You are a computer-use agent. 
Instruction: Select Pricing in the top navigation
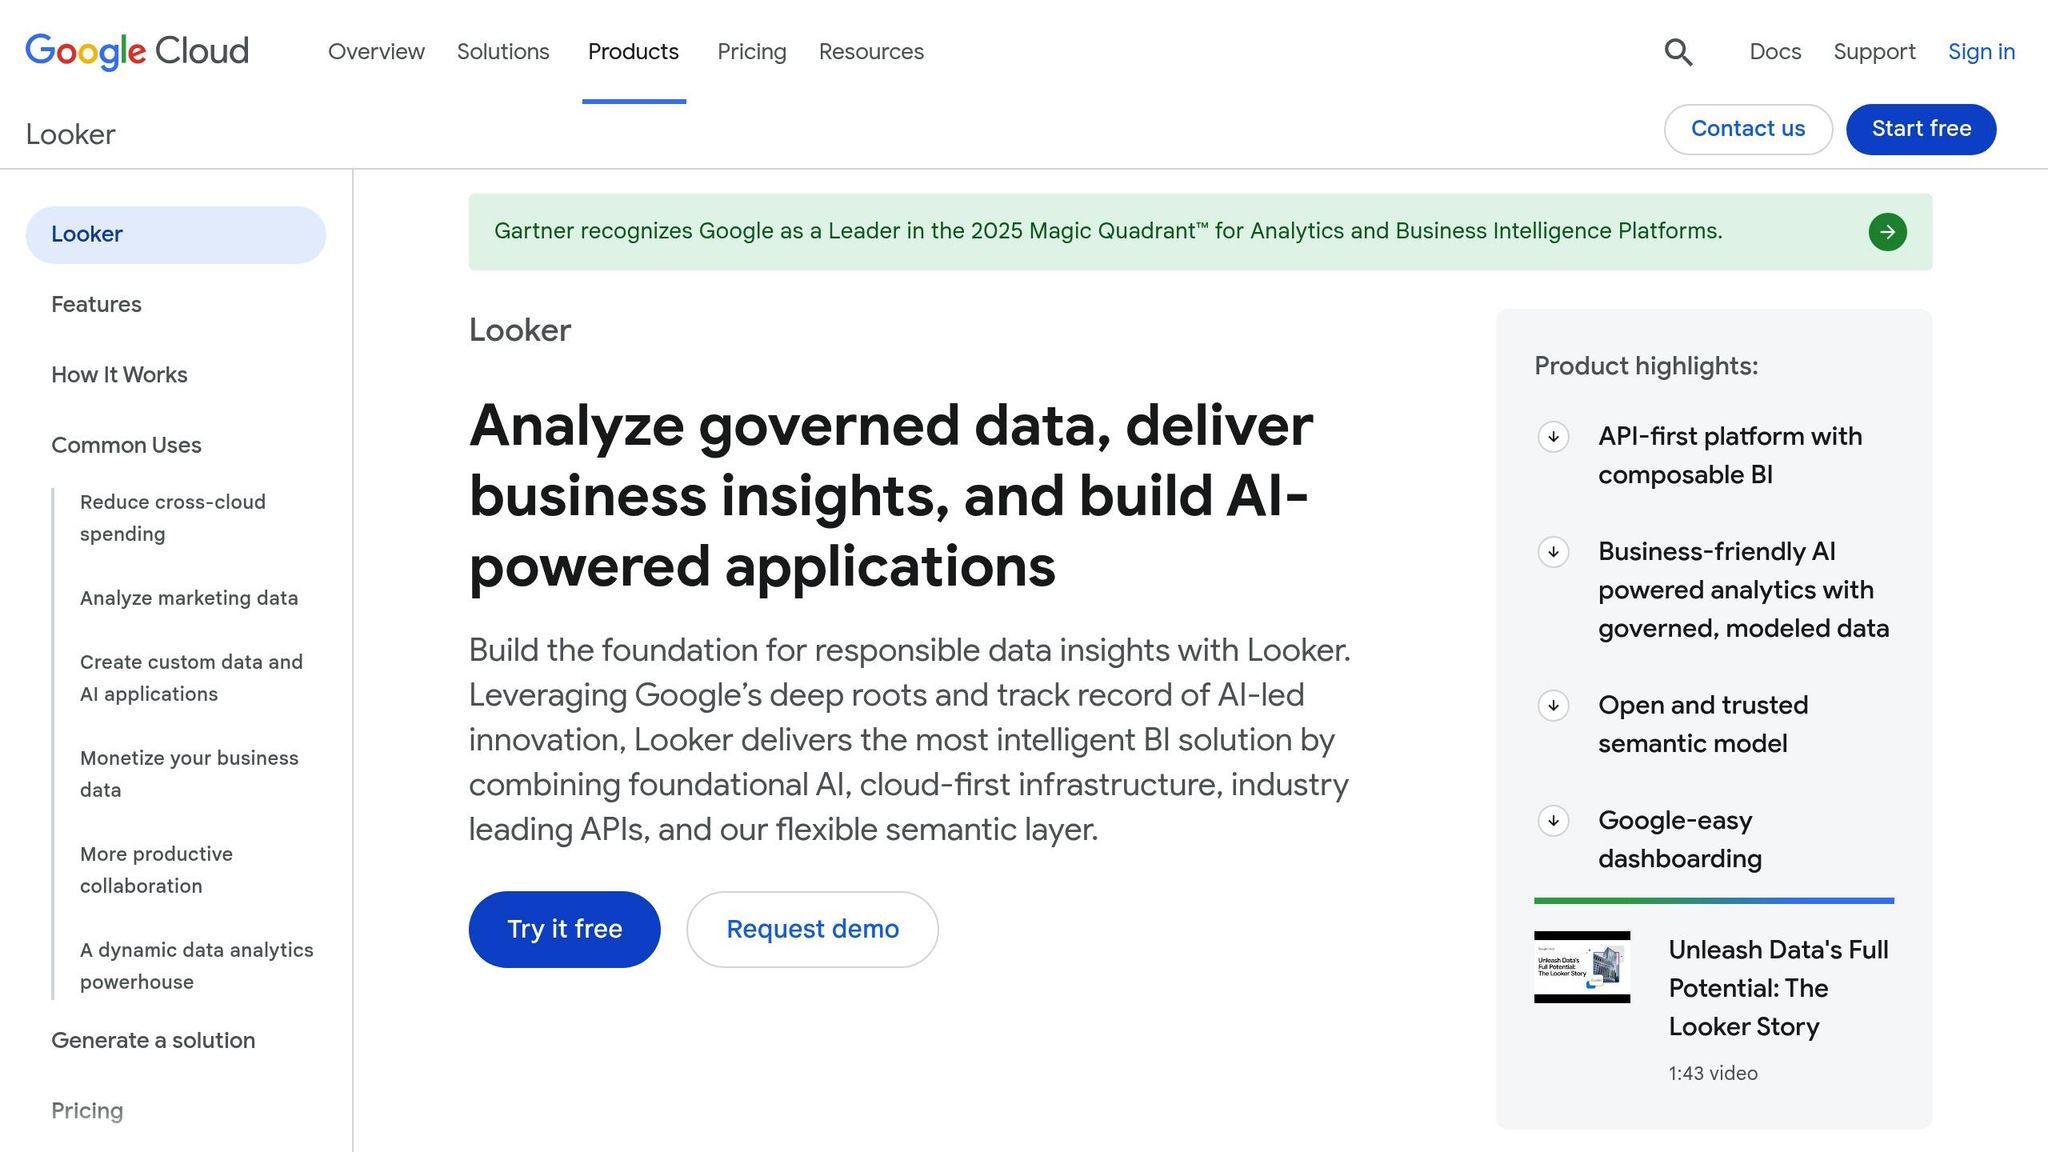(750, 51)
